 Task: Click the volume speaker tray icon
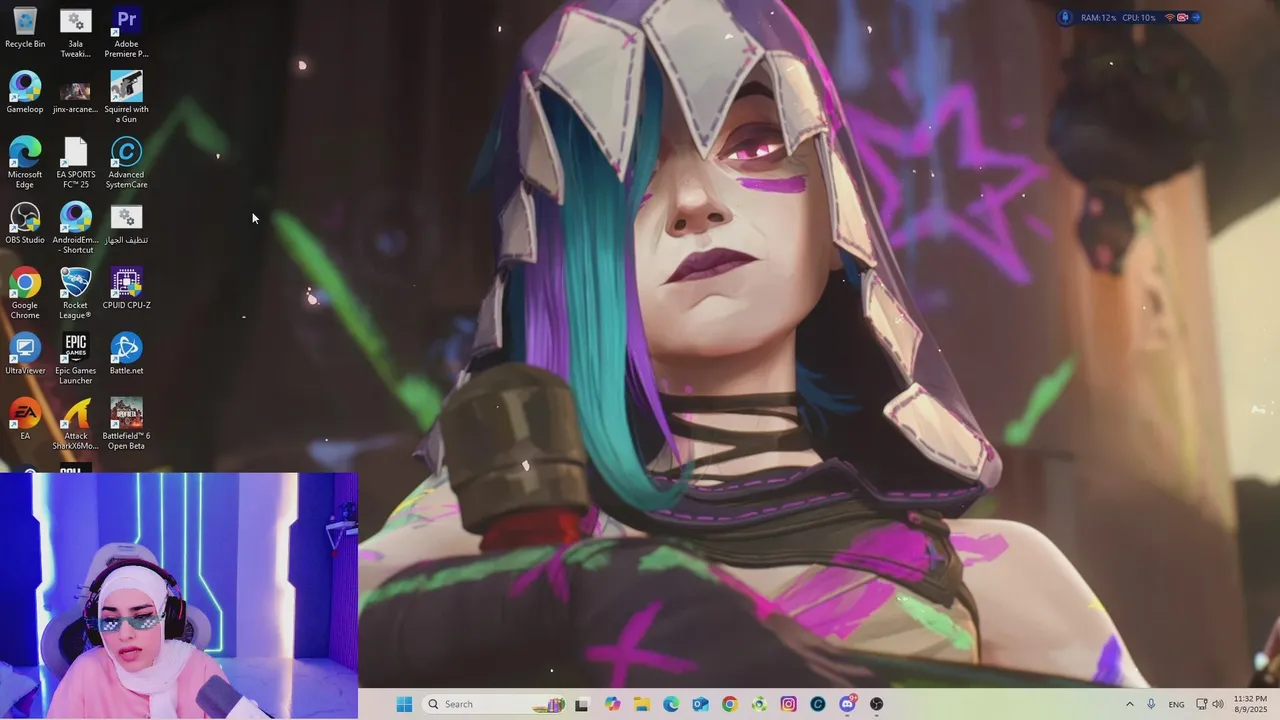pos(1218,704)
